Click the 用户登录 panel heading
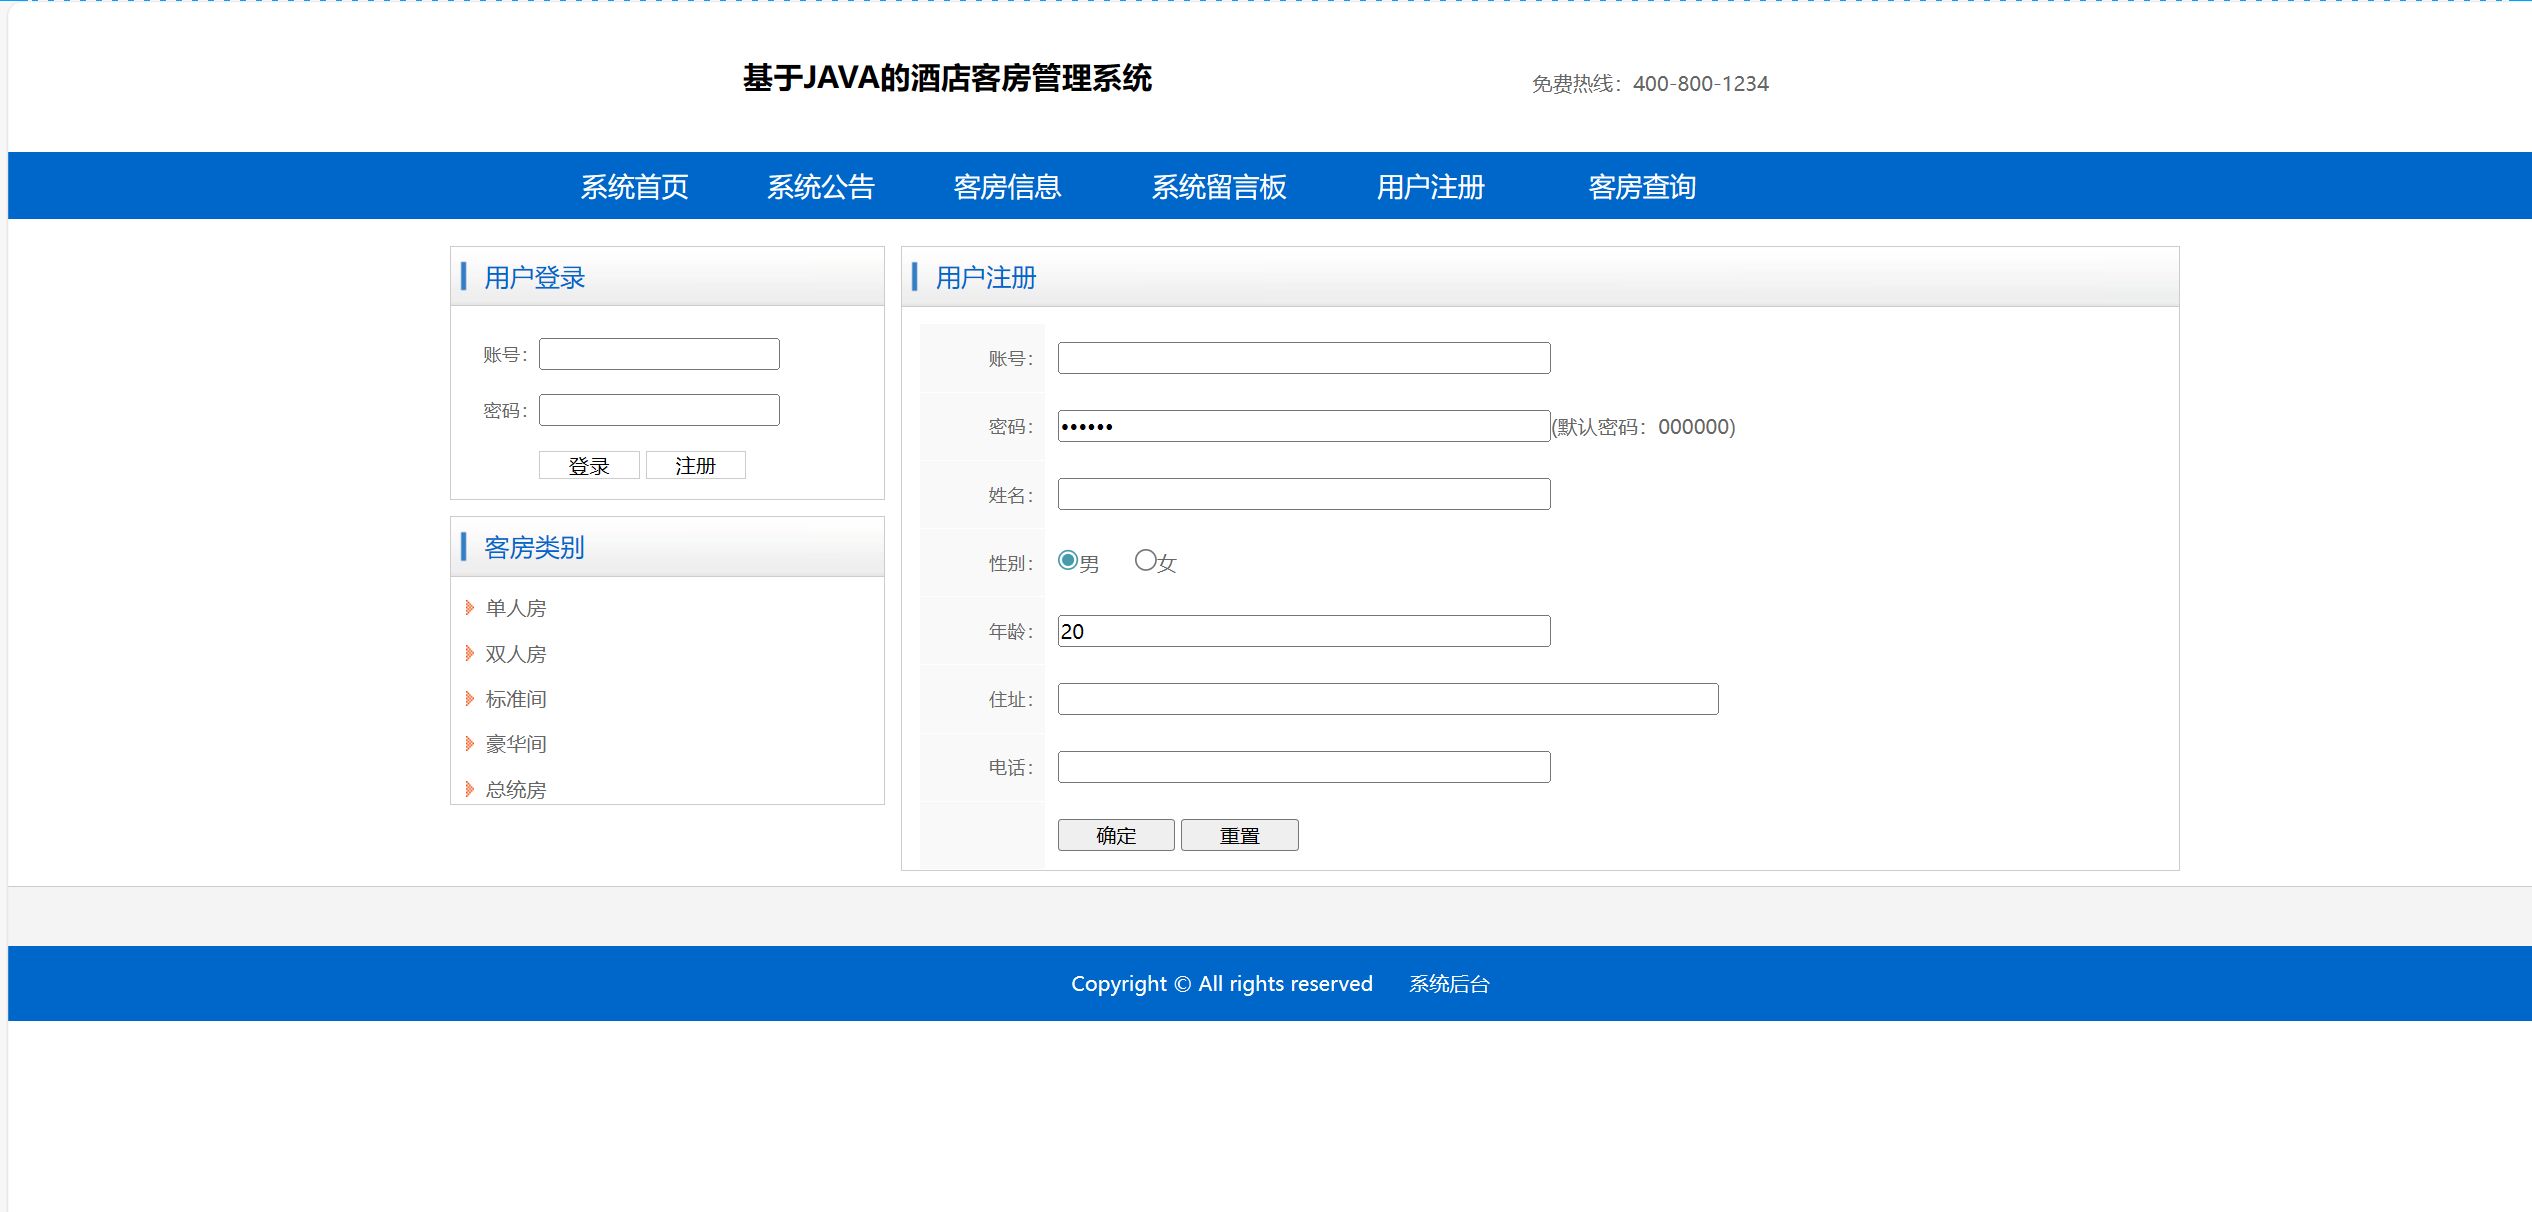 tap(535, 277)
